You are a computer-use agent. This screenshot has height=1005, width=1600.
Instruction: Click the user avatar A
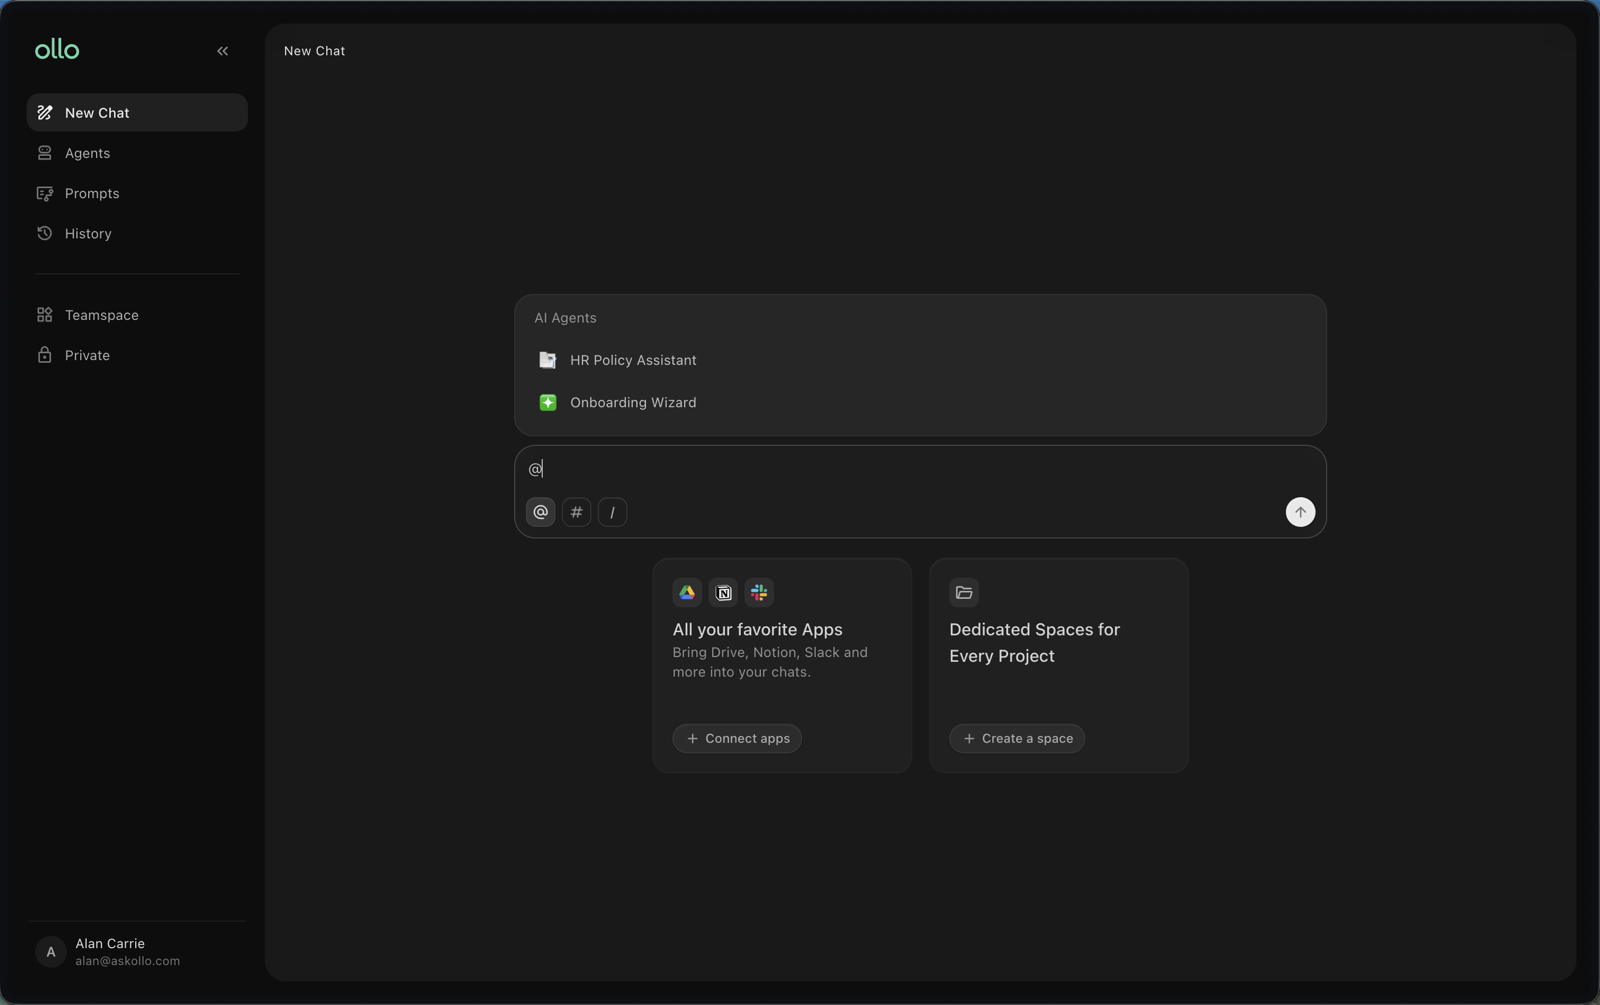coord(51,952)
